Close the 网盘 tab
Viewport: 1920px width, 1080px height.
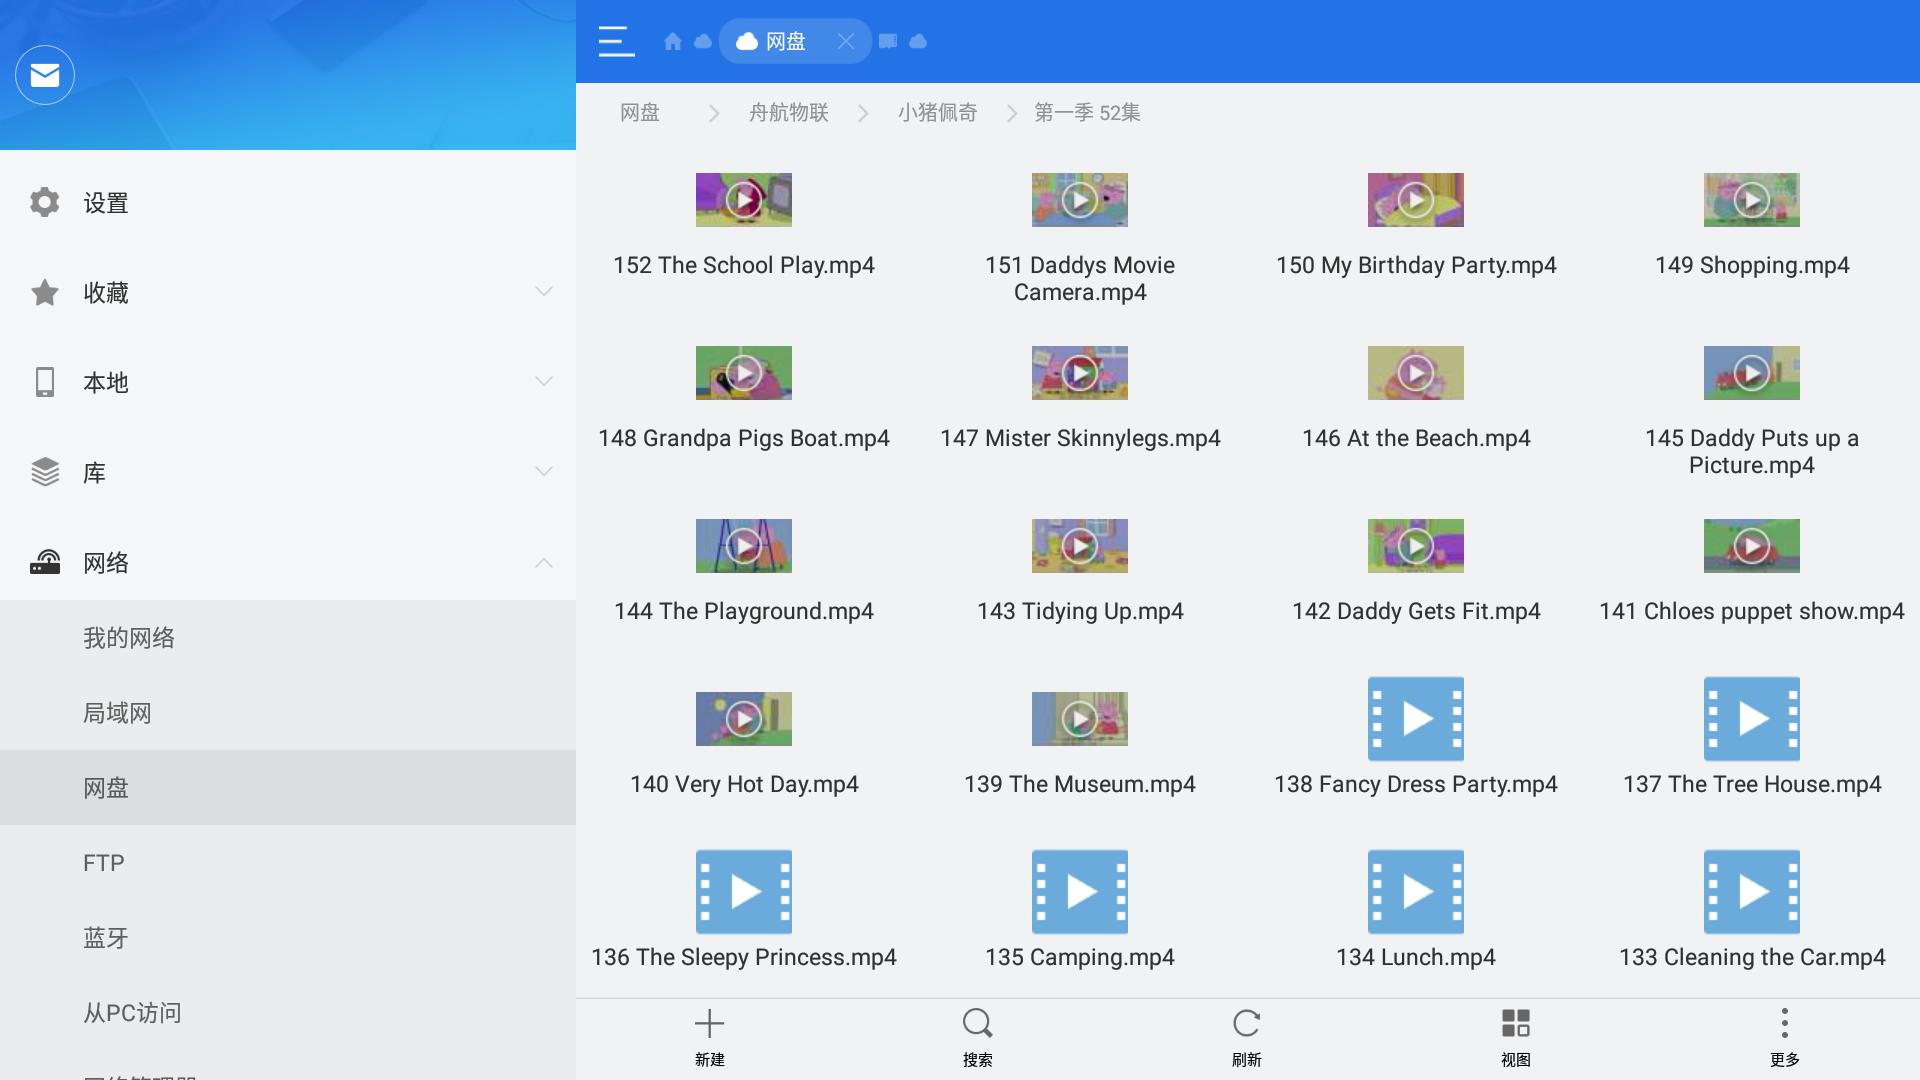[x=846, y=41]
